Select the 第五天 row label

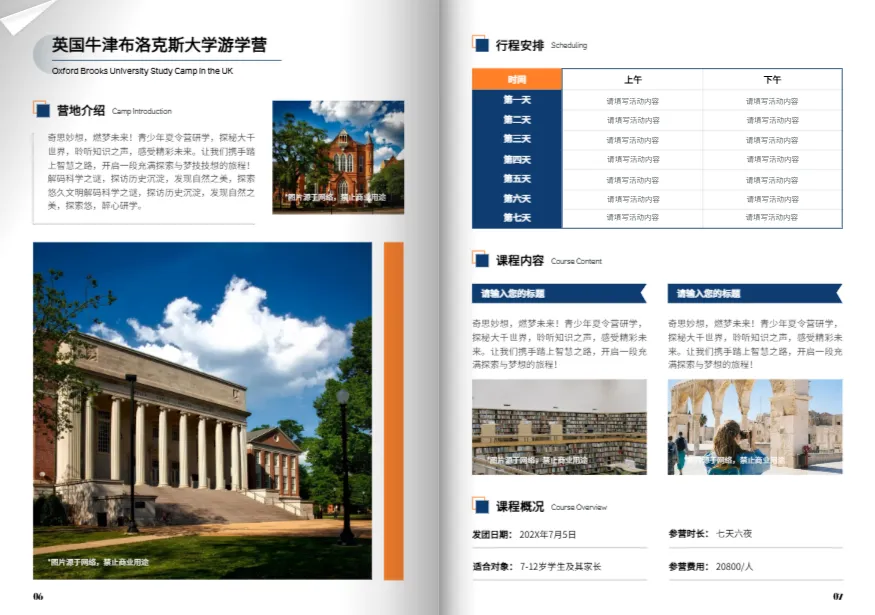517,179
